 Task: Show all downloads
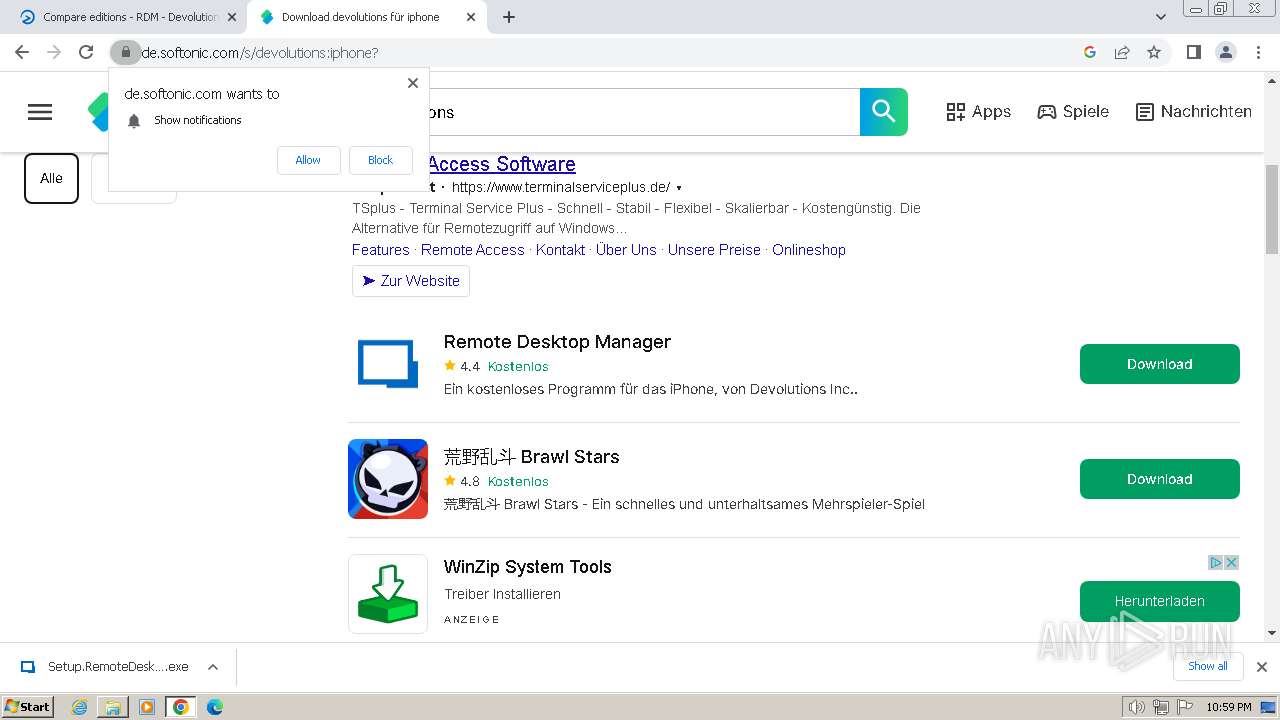[x=1208, y=666]
